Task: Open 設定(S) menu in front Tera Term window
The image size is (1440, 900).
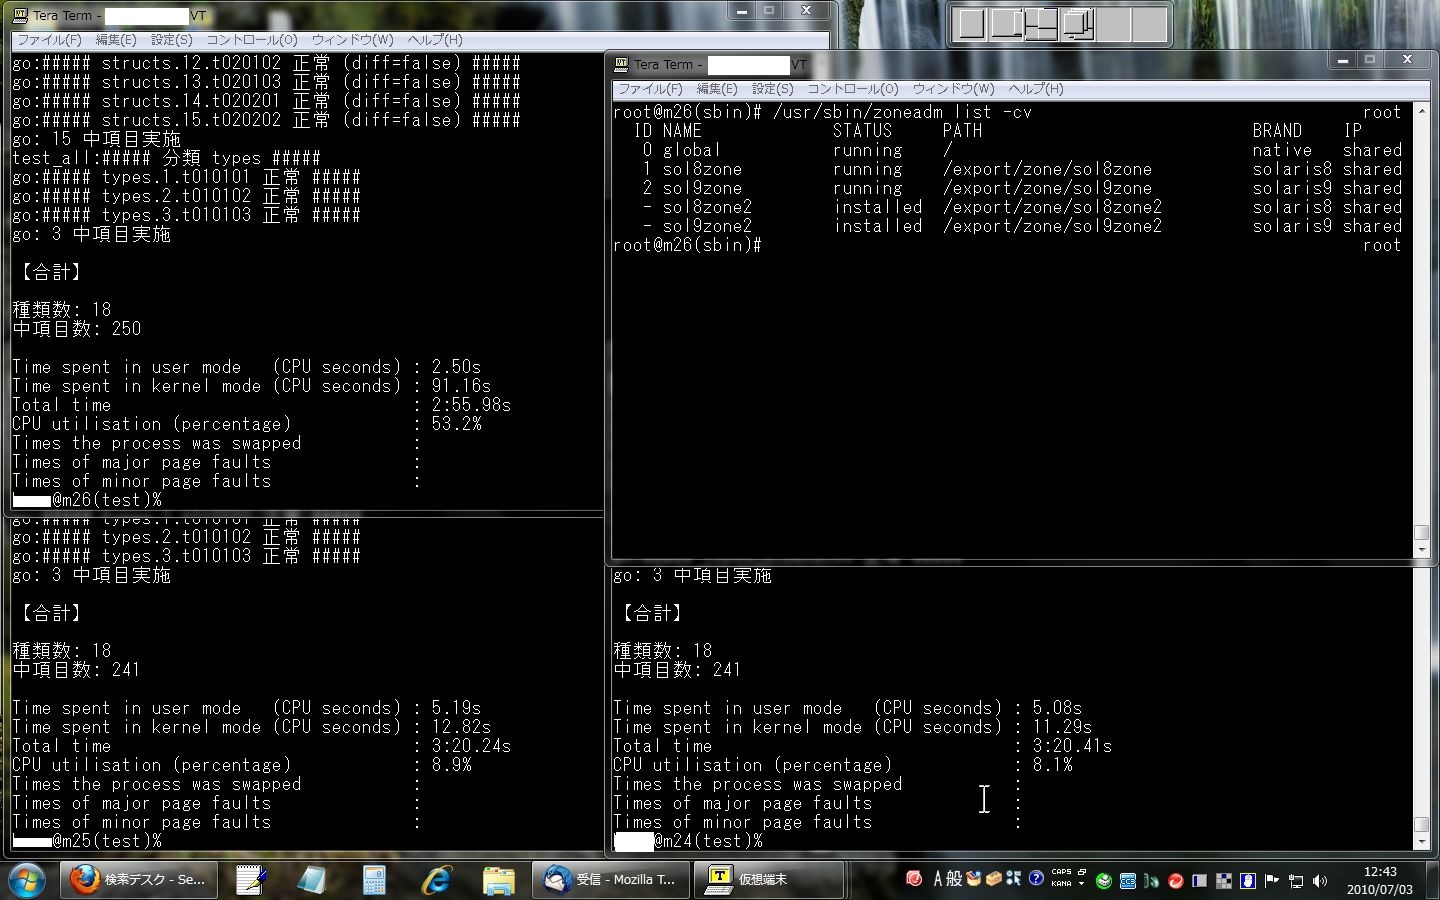Action: 772,89
